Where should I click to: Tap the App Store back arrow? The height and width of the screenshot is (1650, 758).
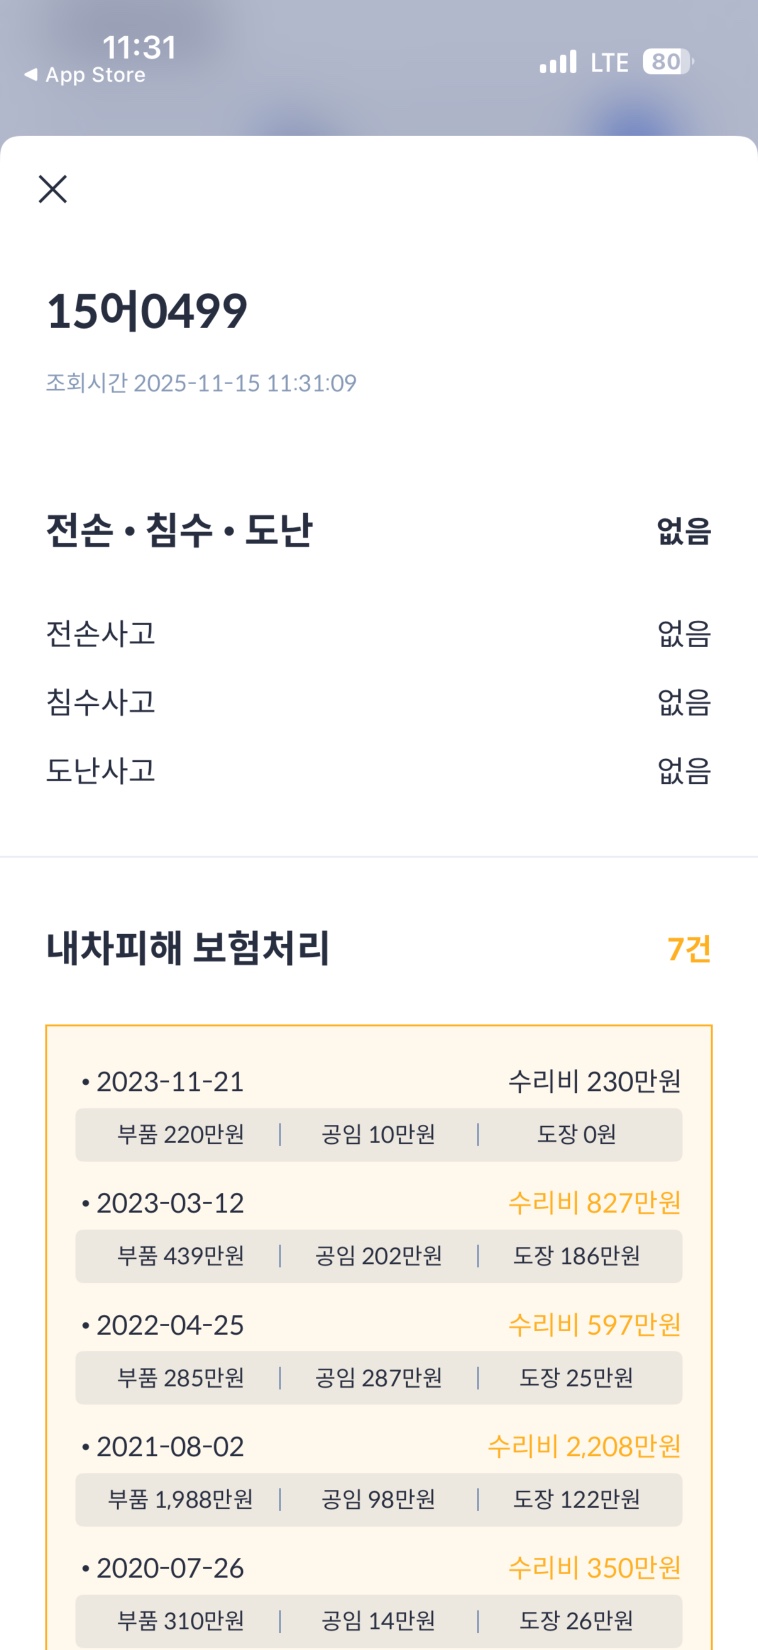(x=32, y=75)
